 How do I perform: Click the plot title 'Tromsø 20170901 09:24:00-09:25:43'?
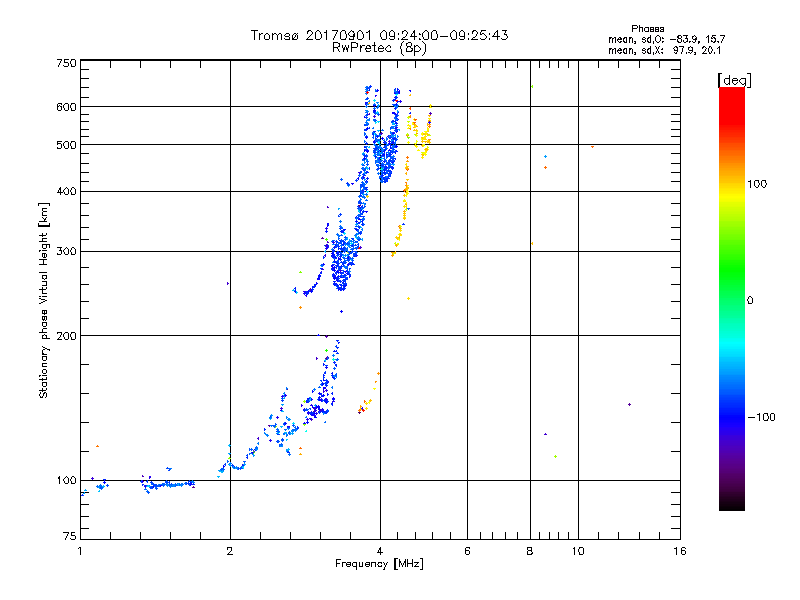pos(379,35)
